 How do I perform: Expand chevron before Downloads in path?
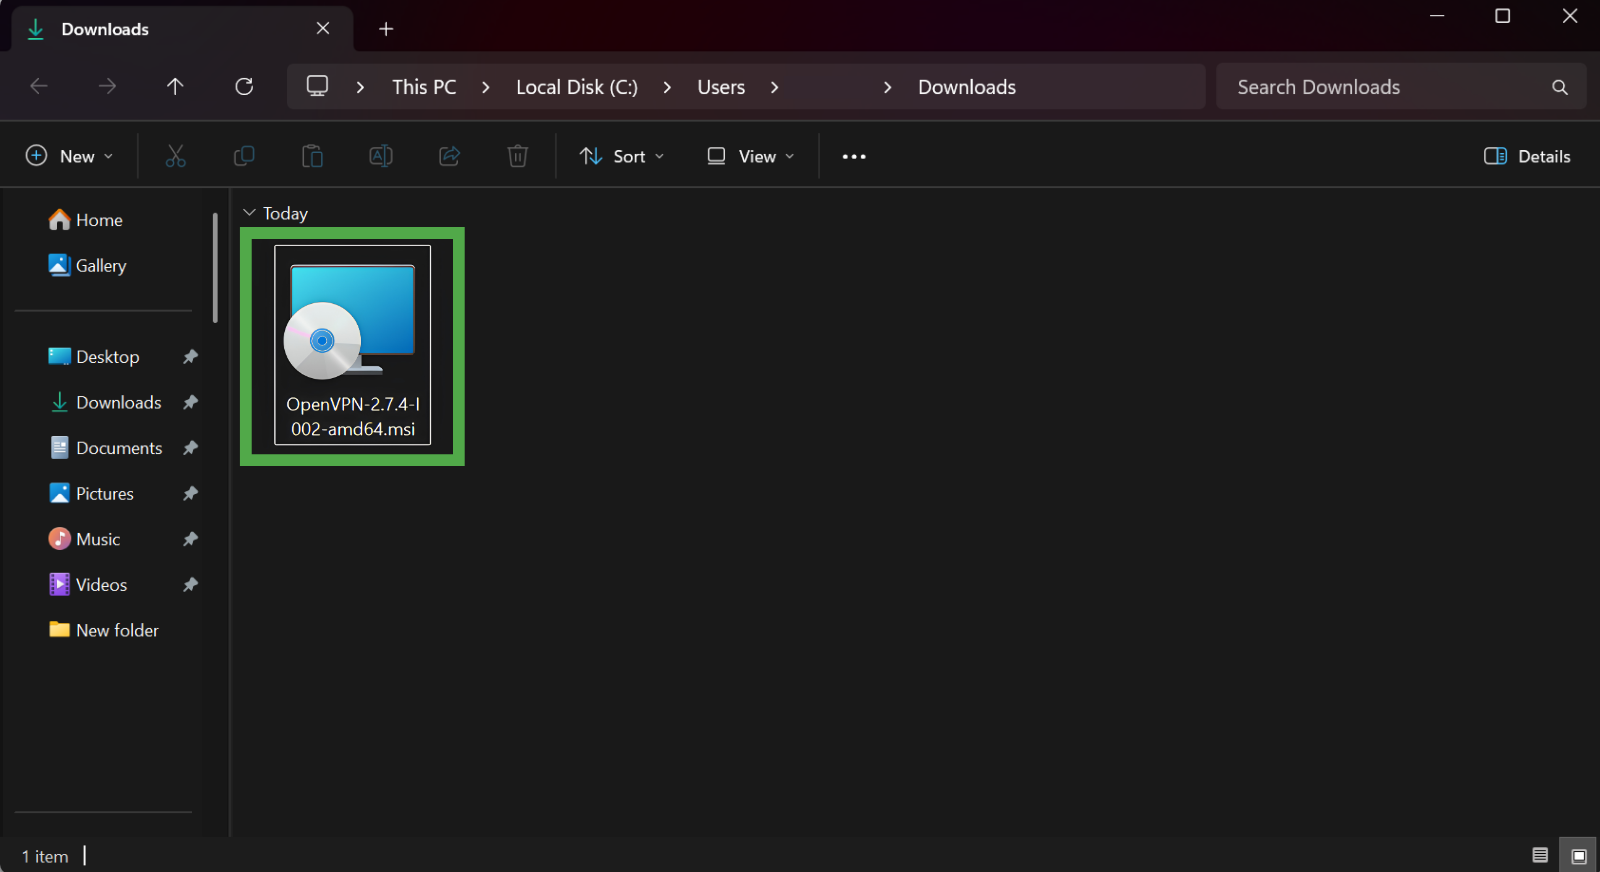click(887, 87)
